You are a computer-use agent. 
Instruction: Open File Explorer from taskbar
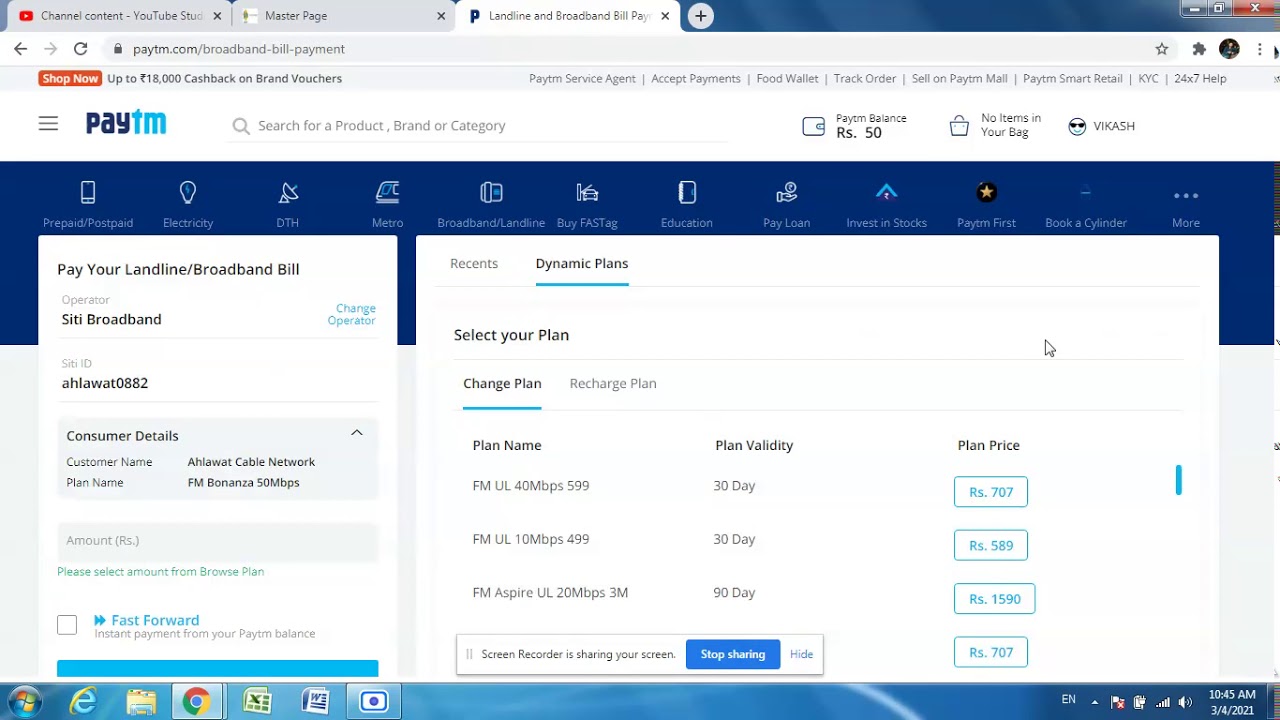(x=141, y=701)
